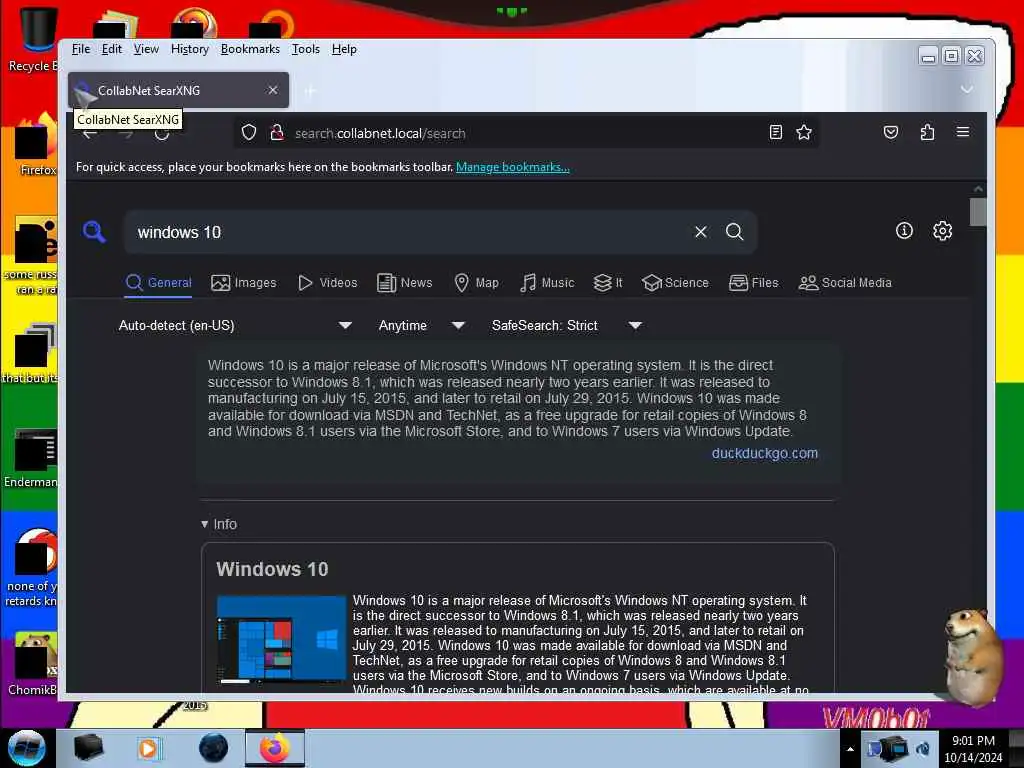Click the page vertical scrollbar thumb
This screenshot has width=1024, height=768.
tap(978, 212)
